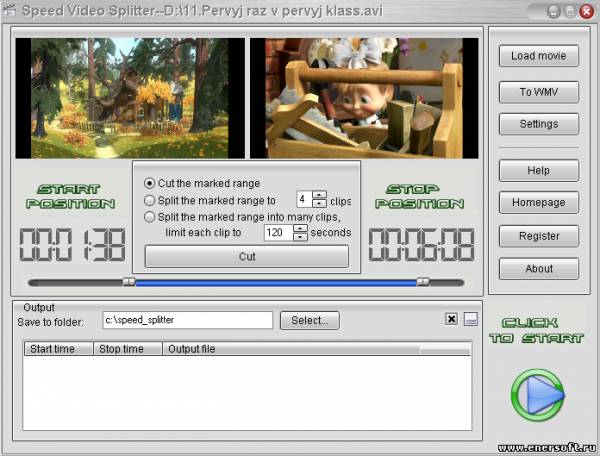Open Load movie
The height and width of the screenshot is (456, 600).
coord(538,56)
